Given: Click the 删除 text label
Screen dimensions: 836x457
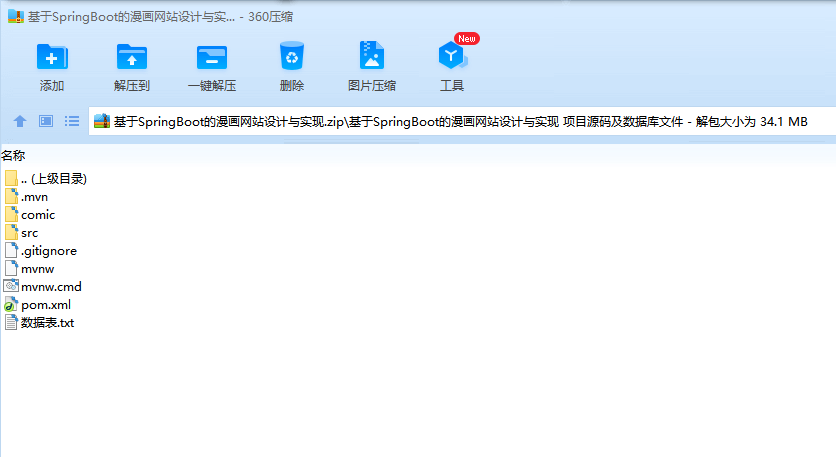Looking at the screenshot, I should (292, 85).
